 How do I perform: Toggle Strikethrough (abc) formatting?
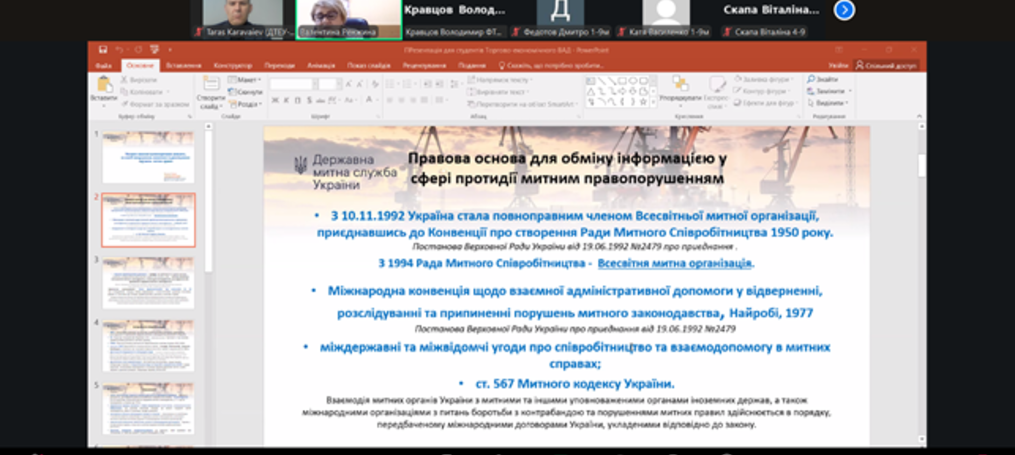click(321, 100)
